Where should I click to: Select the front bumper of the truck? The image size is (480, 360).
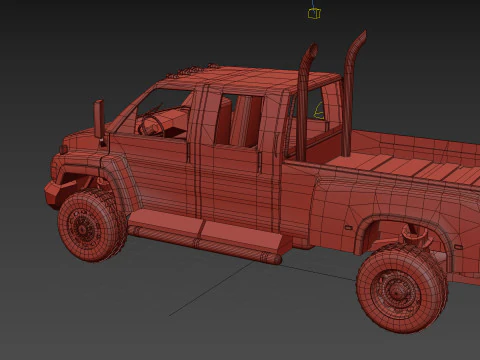[x=57, y=193]
